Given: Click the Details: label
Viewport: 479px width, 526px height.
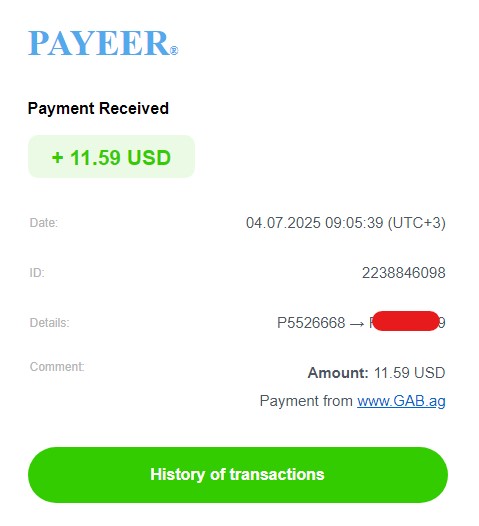Looking at the screenshot, I should point(49,323).
